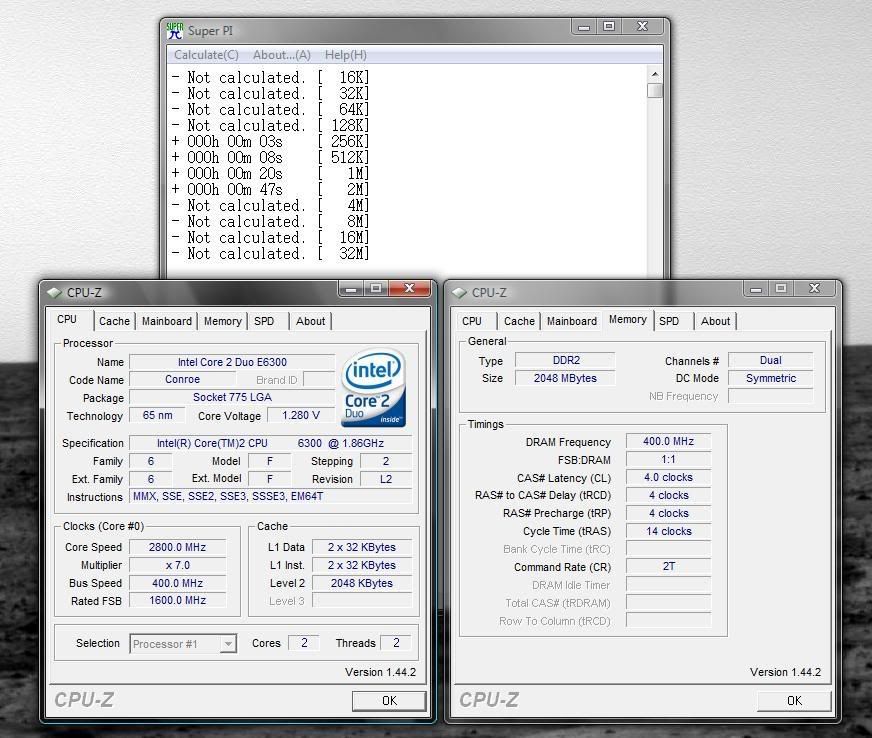Click the Technology value '65 nm'

click(x=157, y=415)
